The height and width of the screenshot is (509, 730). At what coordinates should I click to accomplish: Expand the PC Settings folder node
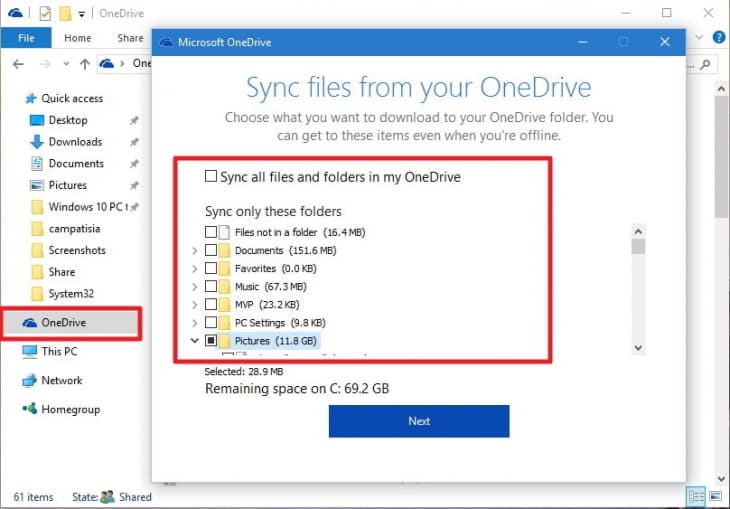click(x=194, y=323)
